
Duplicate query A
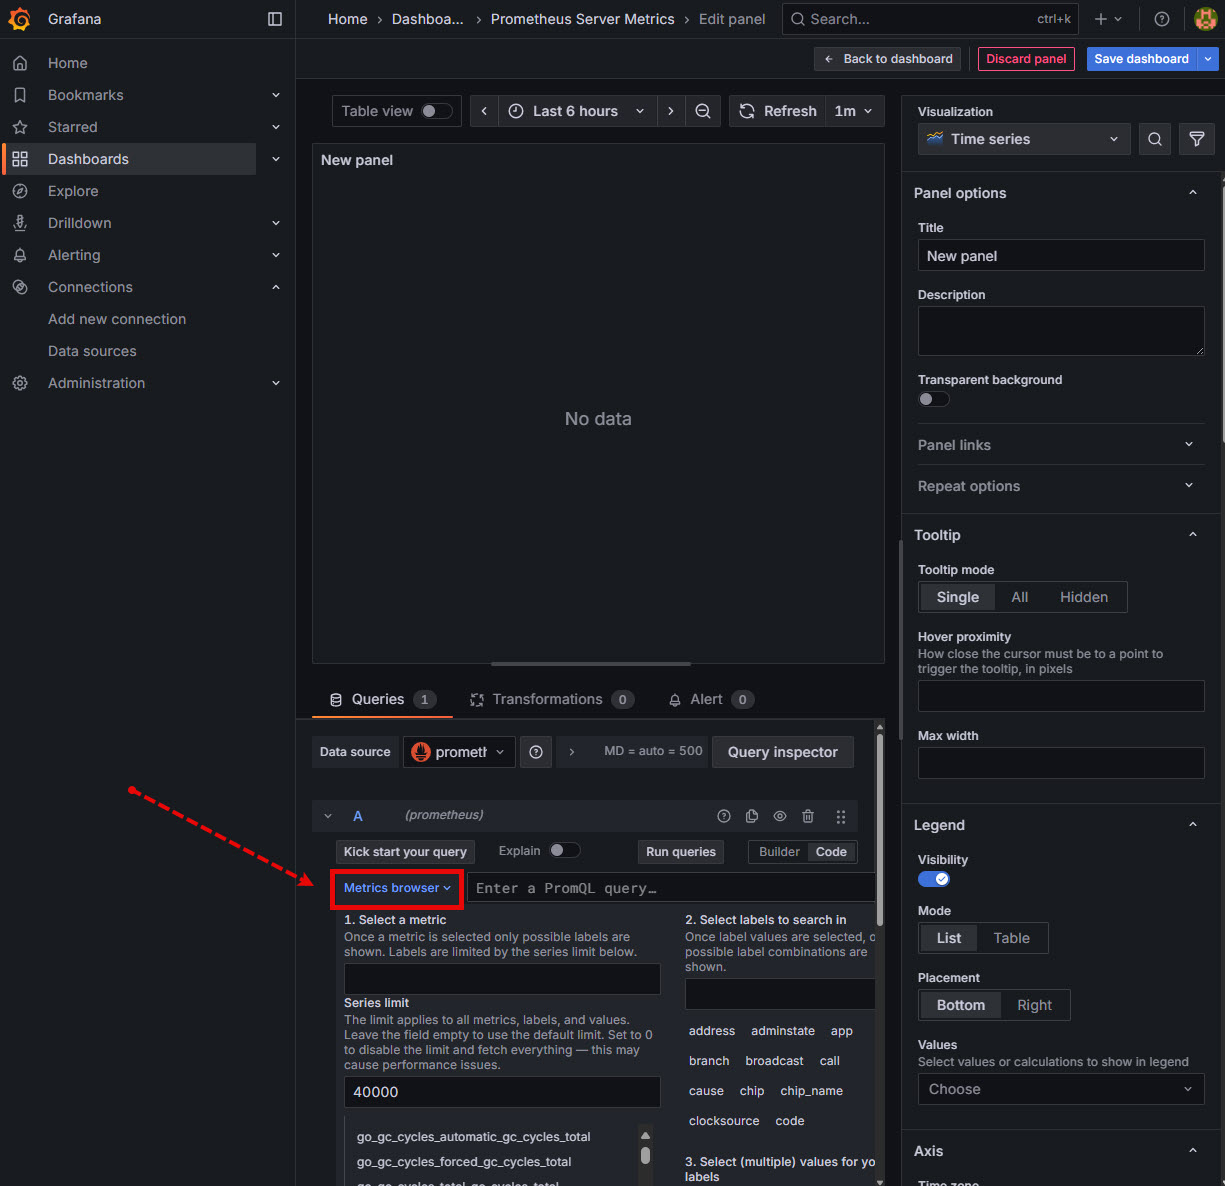tap(752, 816)
